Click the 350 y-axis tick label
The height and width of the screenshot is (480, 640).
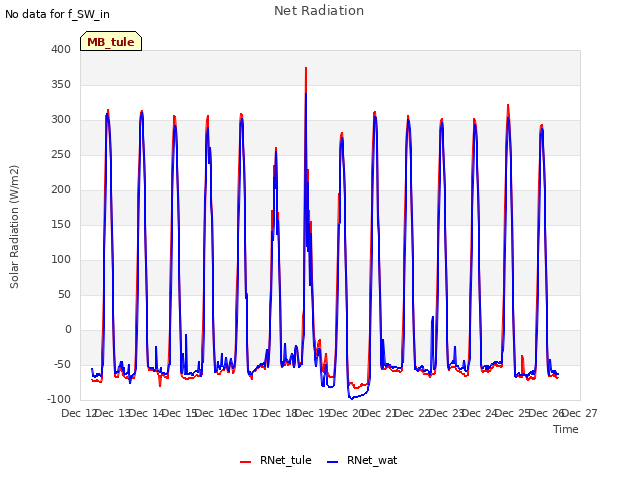(x=61, y=84)
